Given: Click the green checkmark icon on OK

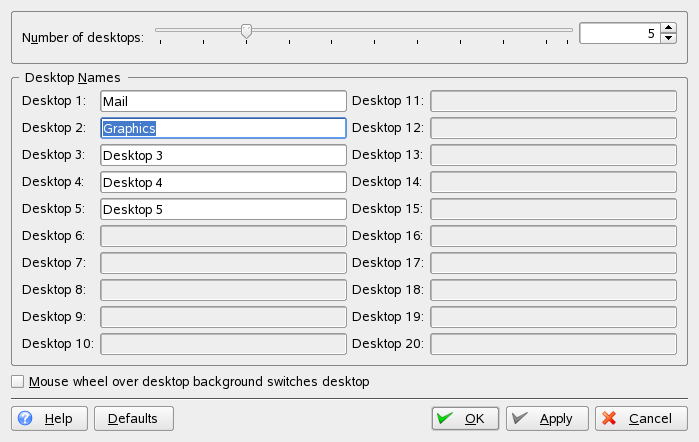Looking at the screenshot, I should coord(446,418).
